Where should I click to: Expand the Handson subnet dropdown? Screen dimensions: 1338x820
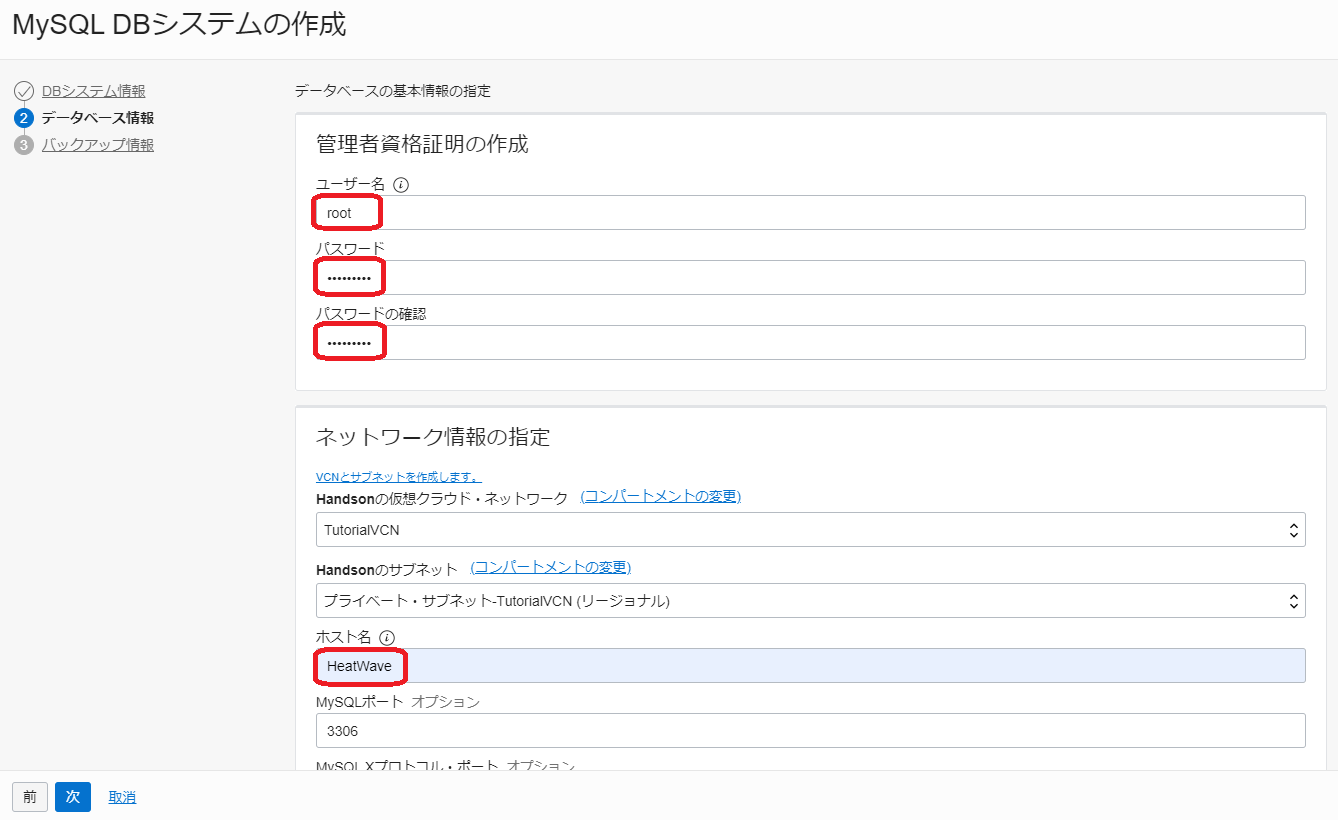tap(809, 601)
